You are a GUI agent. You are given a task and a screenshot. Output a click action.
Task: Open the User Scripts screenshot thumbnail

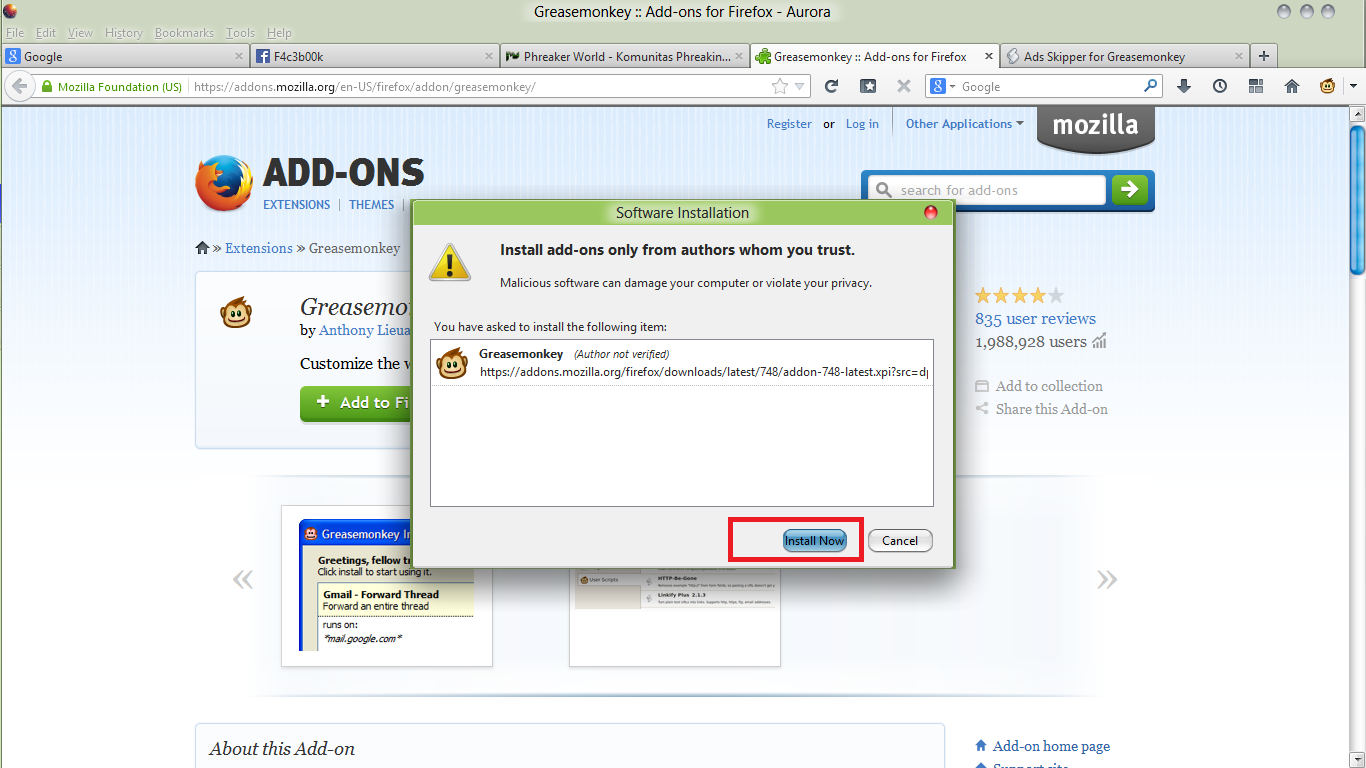tap(675, 617)
